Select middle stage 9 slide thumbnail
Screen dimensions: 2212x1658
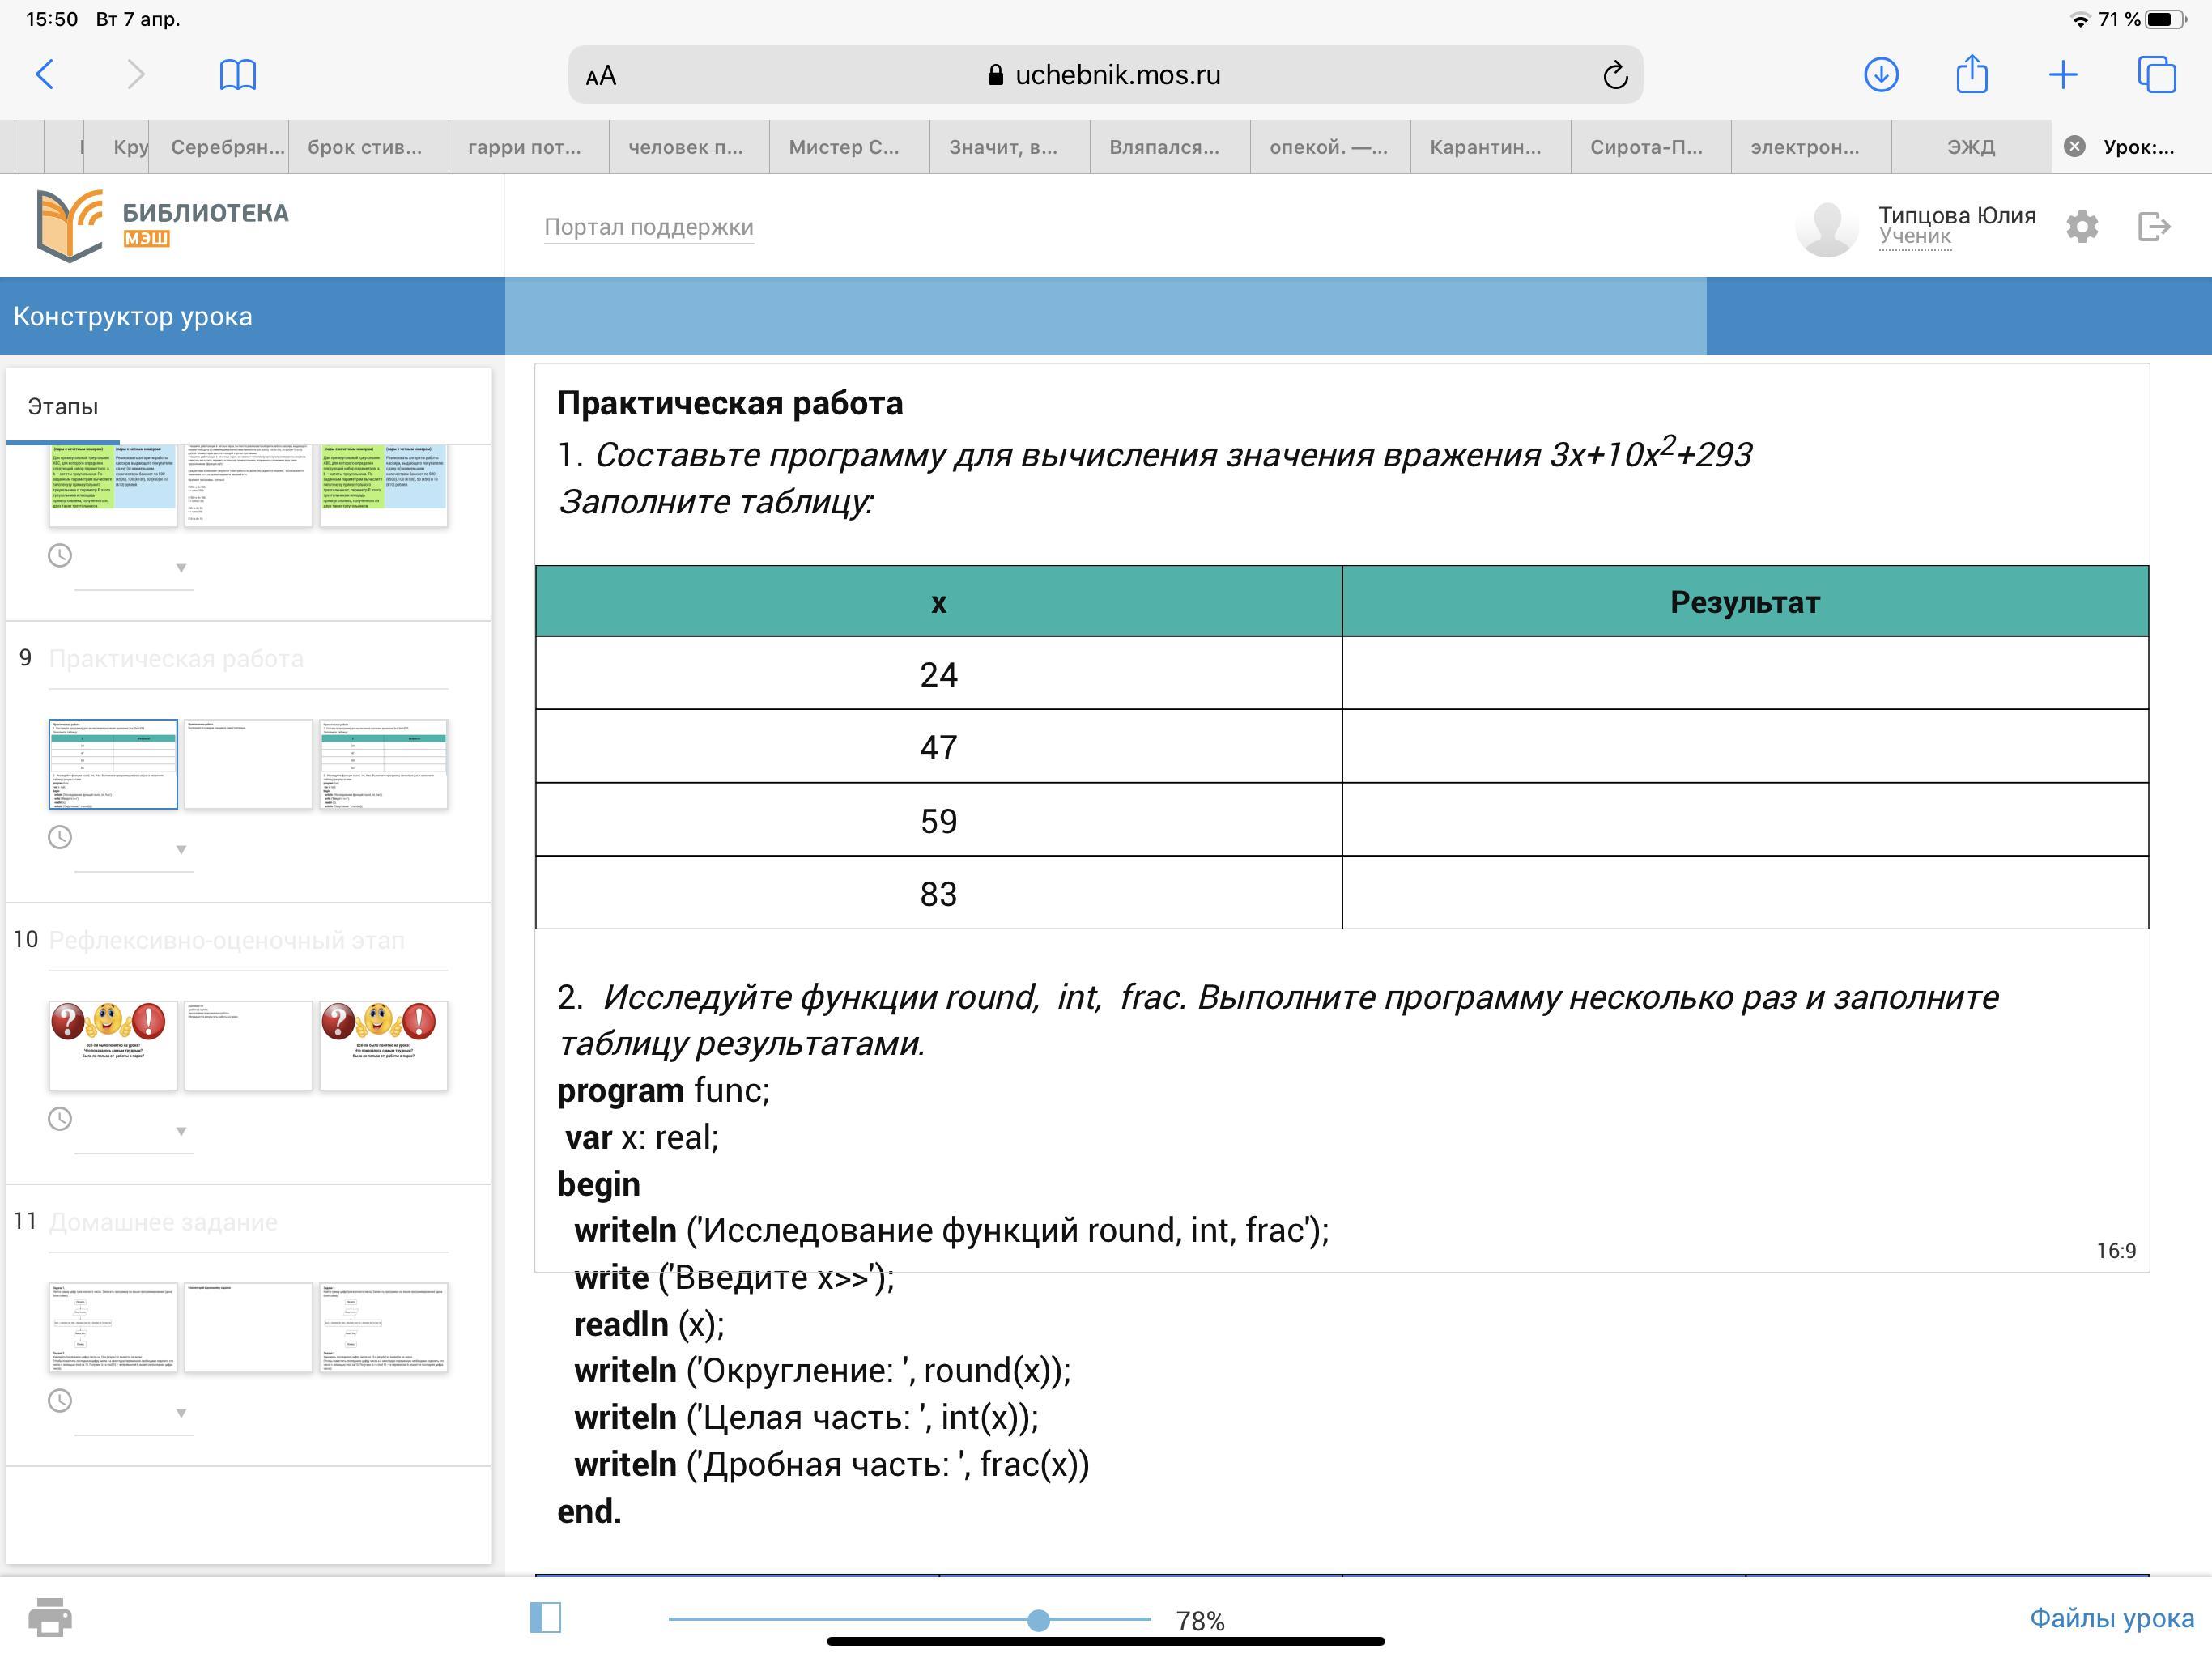pos(248,764)
